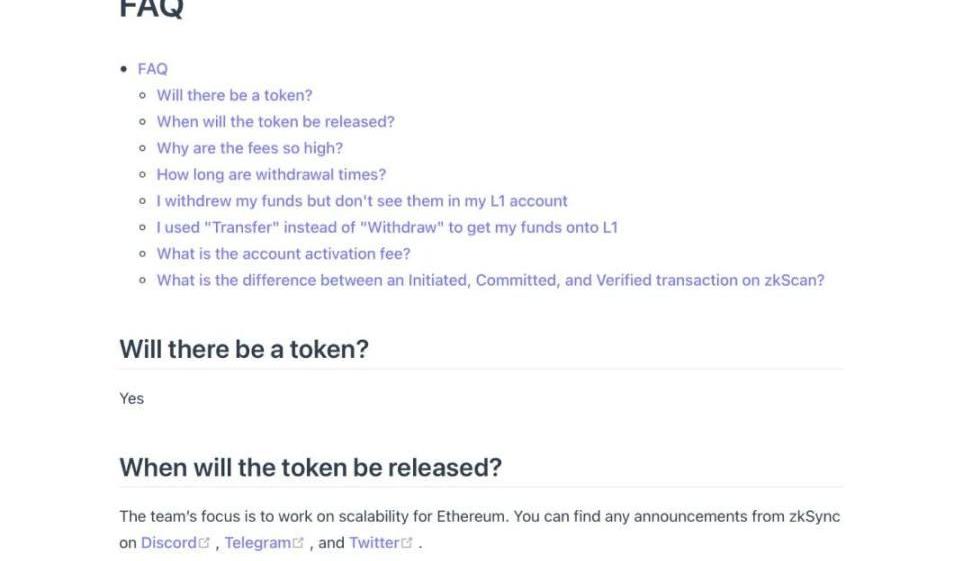This screenshot has width=972, height=561.
Task: Open the Telegram announcements link
Action: 257,543
